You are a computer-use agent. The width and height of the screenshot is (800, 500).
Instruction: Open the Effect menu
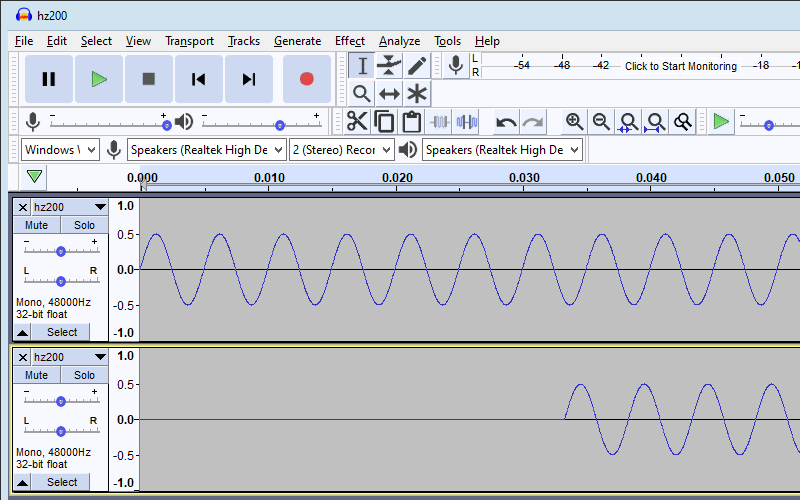350,41
